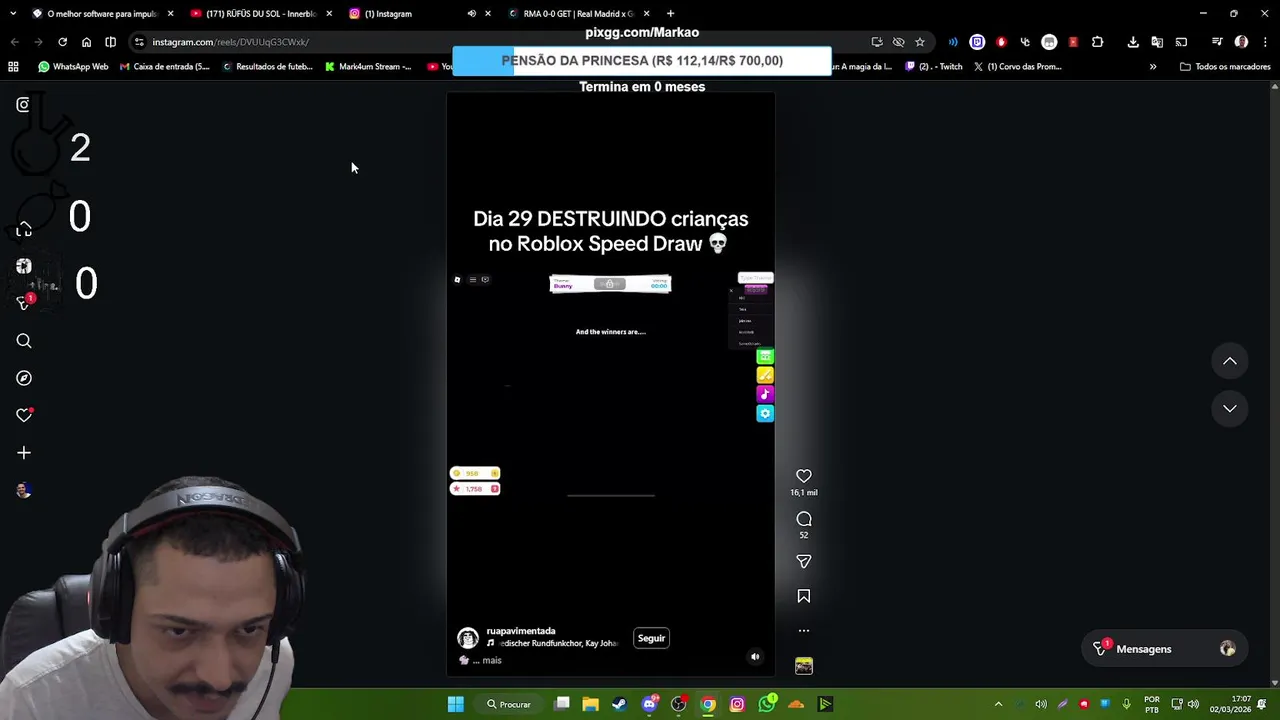This screenshot has height=720, width=1280.
Task: Open File Explorer from the taskbar
Action: click(591, 704)
